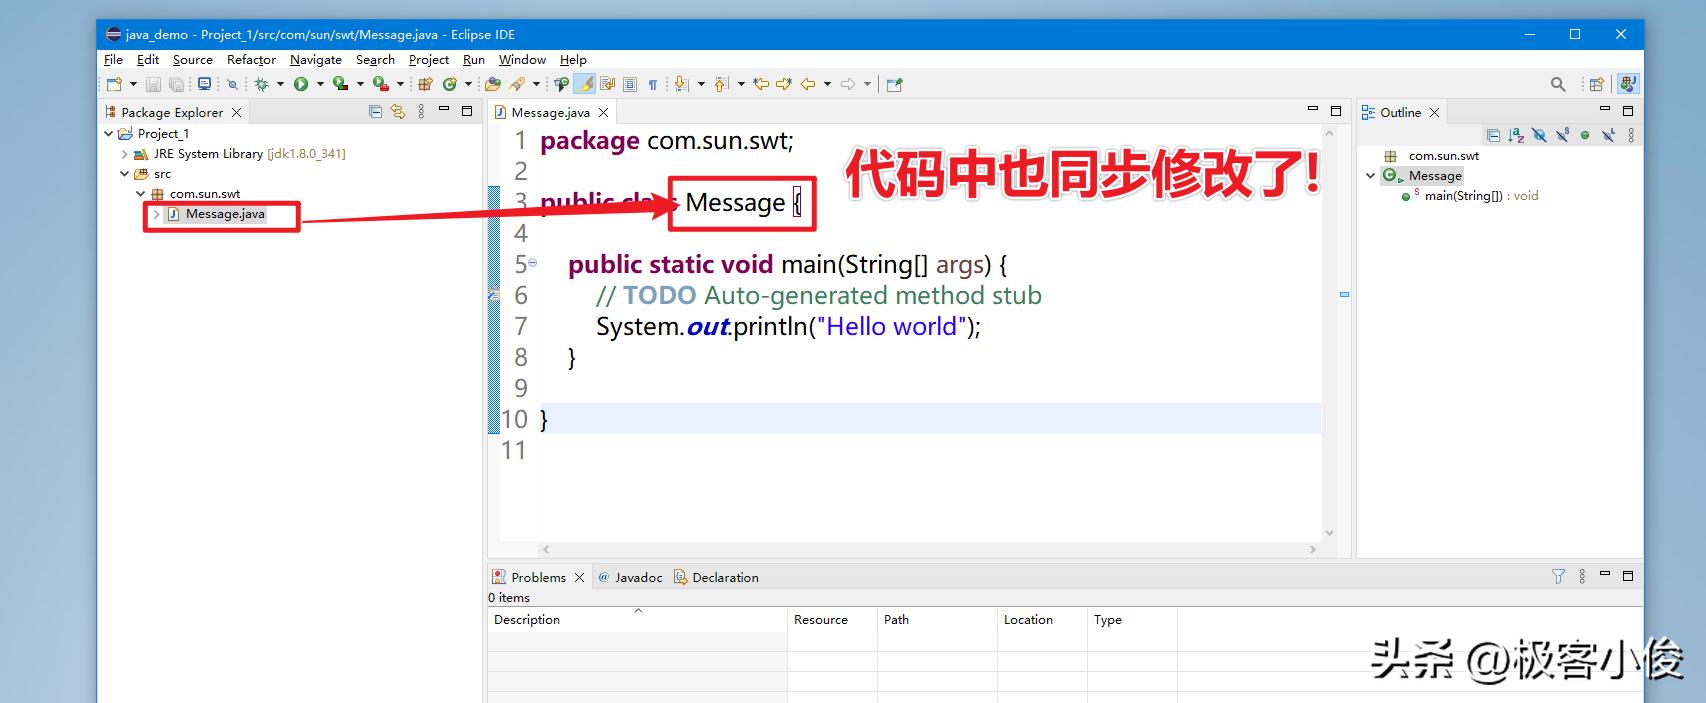Open the New file dropdown arrow
This screenshot has width=1706, height=703.
(133, 84)
